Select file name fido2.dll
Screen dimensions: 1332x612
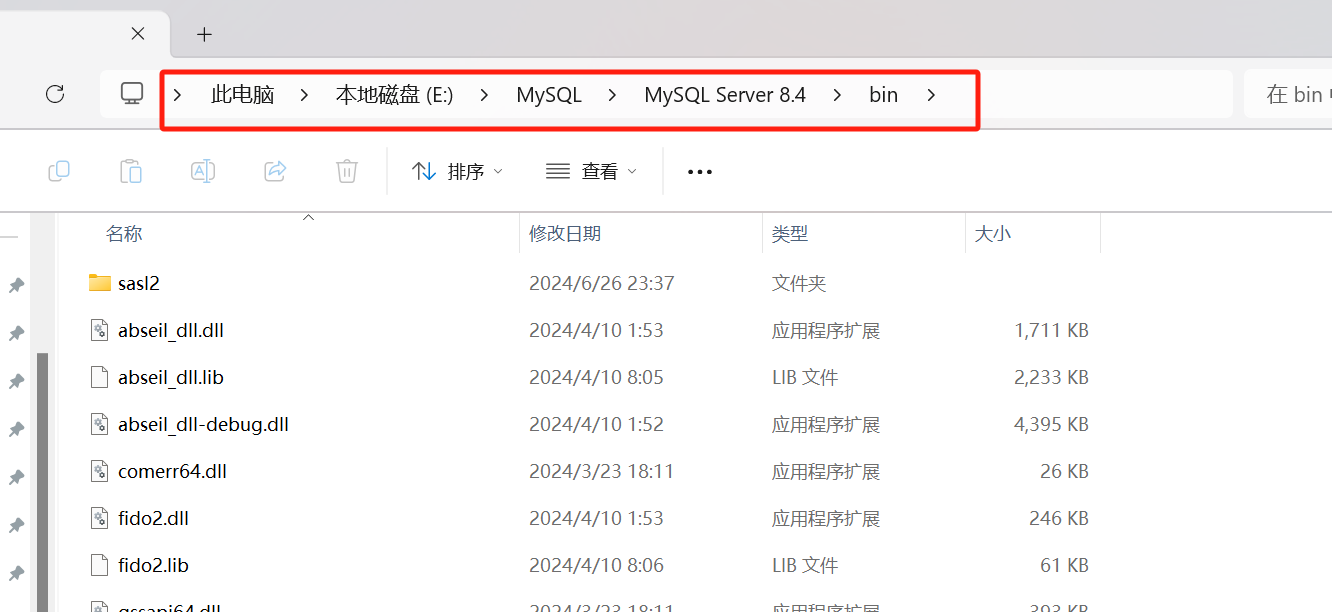pos(153,518)
